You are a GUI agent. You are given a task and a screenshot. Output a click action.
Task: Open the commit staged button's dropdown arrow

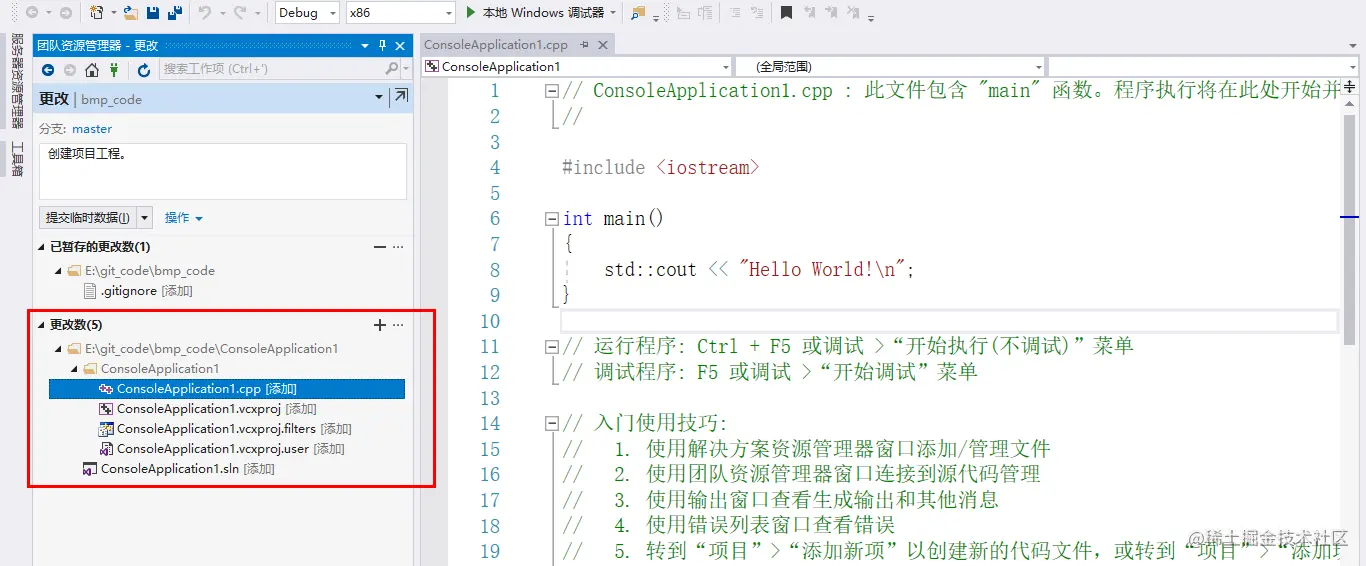click(x=145, y=217)
